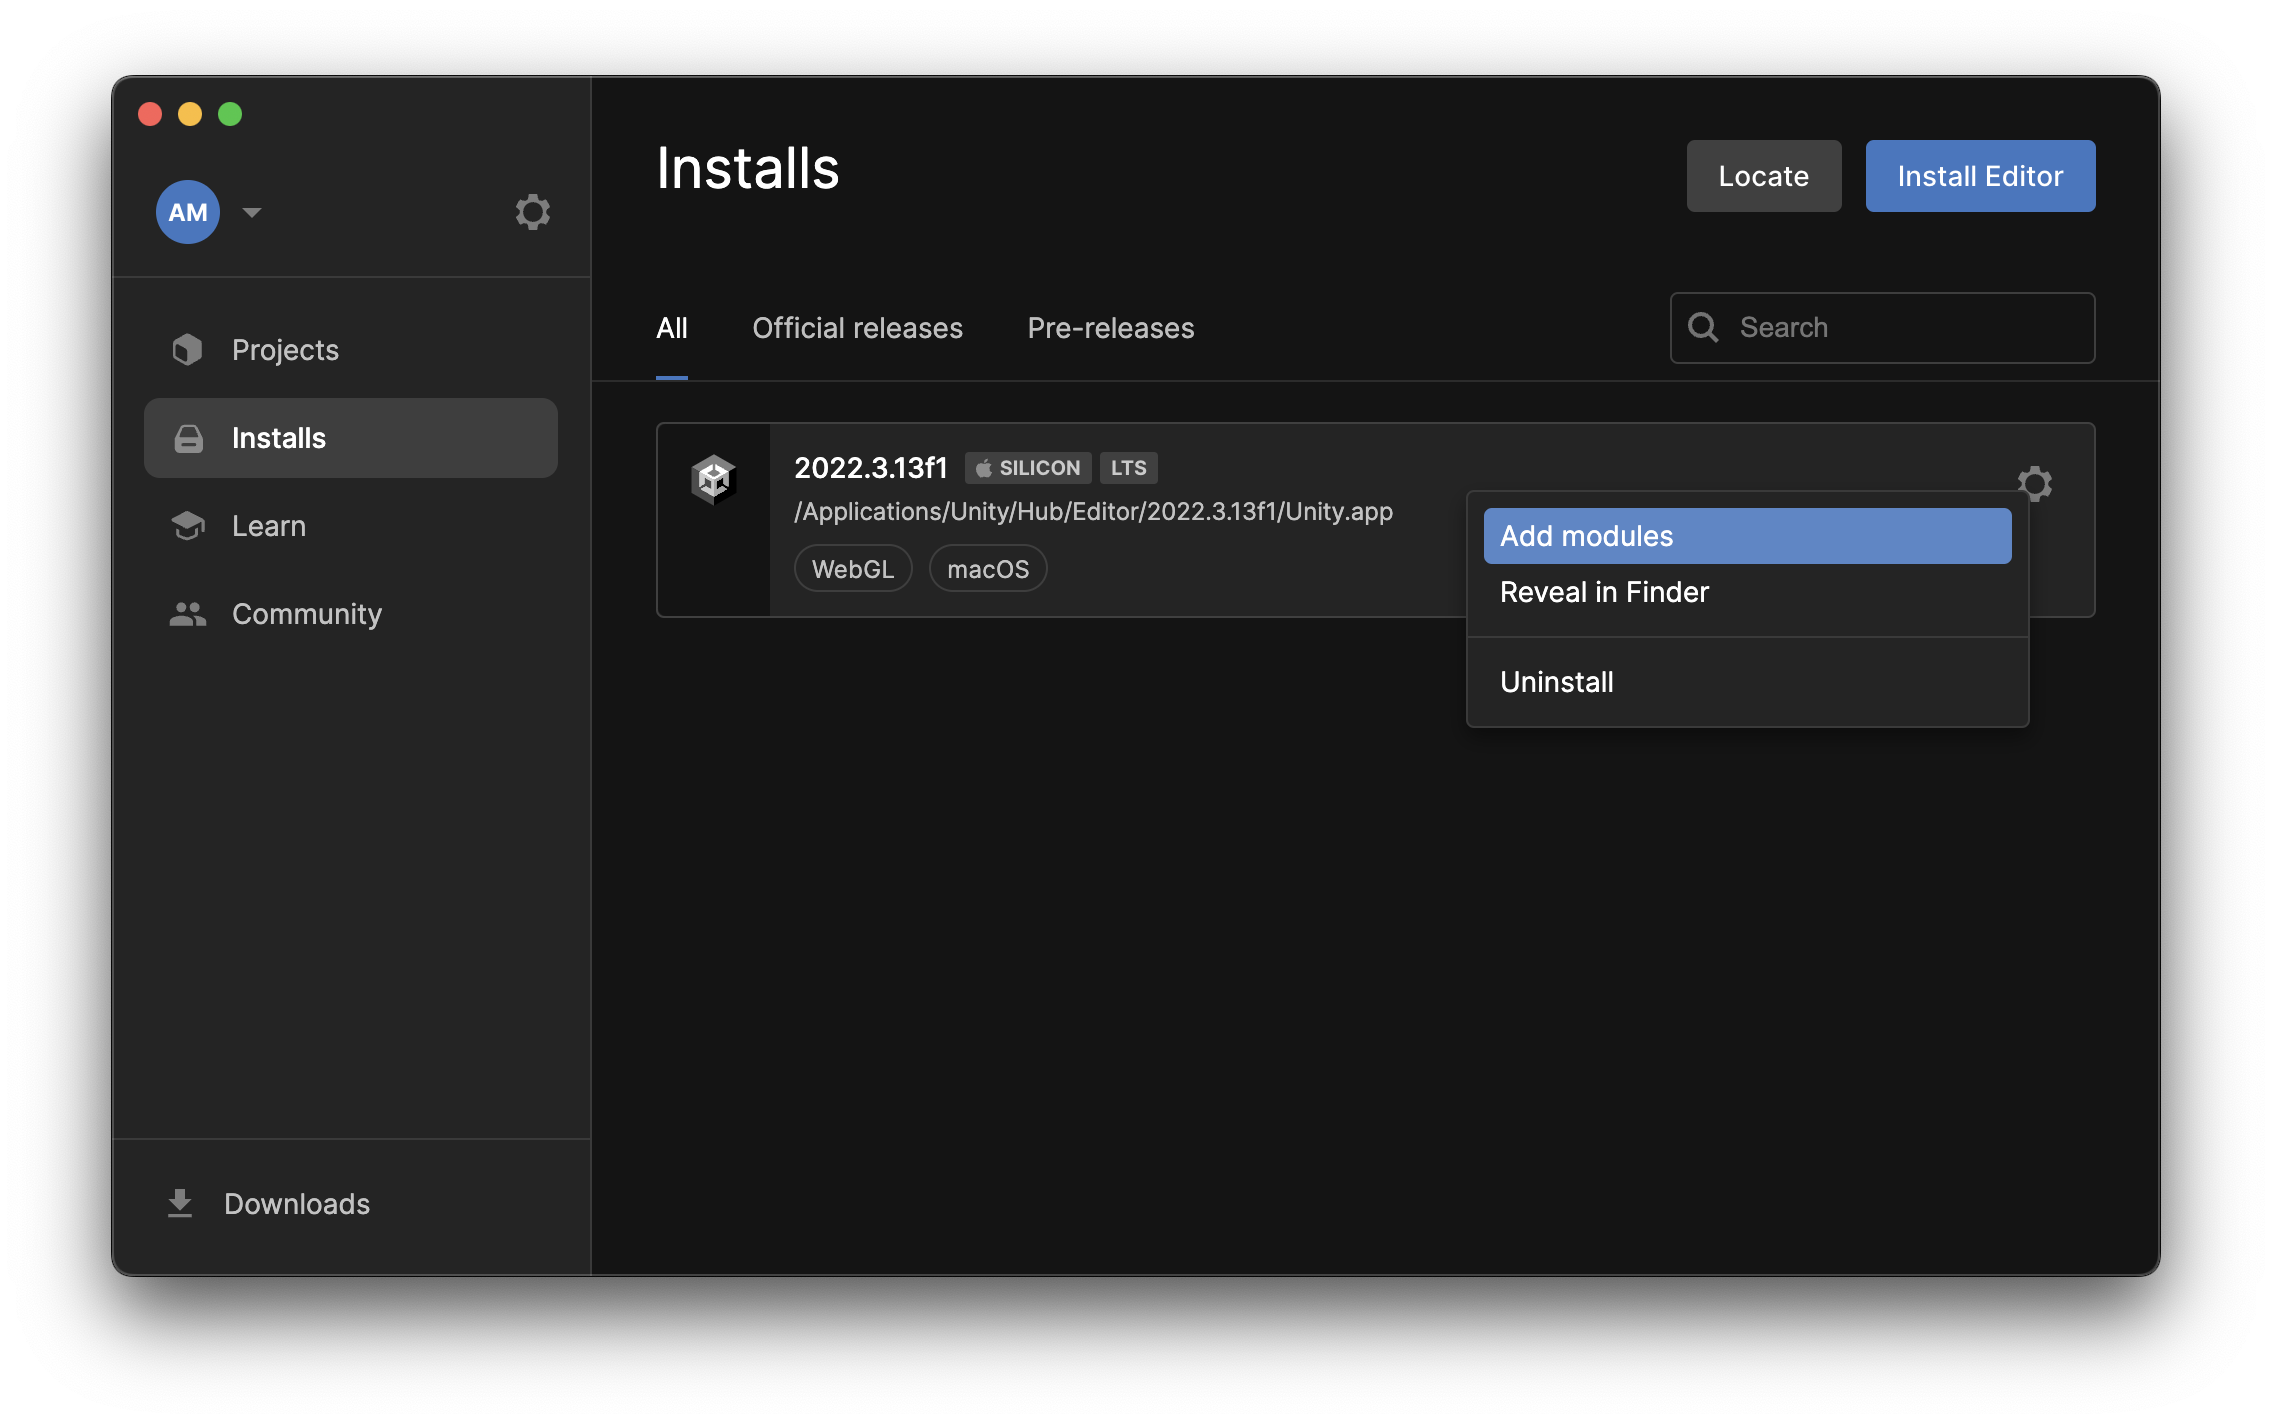Open the Projects section icon in sidebar
The width and height of the screenshot is (2272, 1424).
(188, 349)
